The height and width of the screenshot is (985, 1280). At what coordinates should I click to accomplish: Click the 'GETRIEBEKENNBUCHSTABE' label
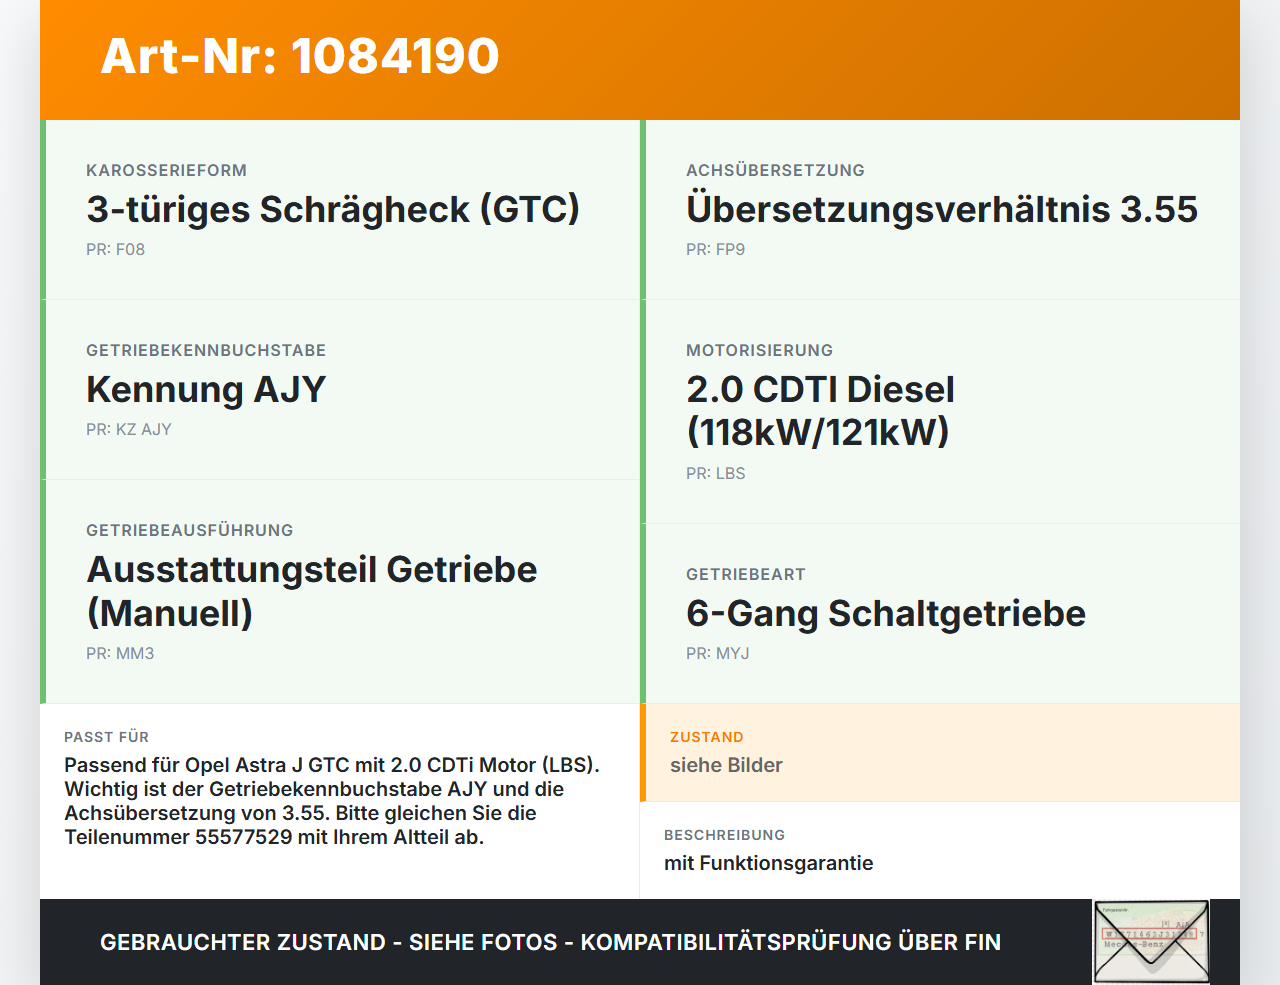click(x=206, y=350)
